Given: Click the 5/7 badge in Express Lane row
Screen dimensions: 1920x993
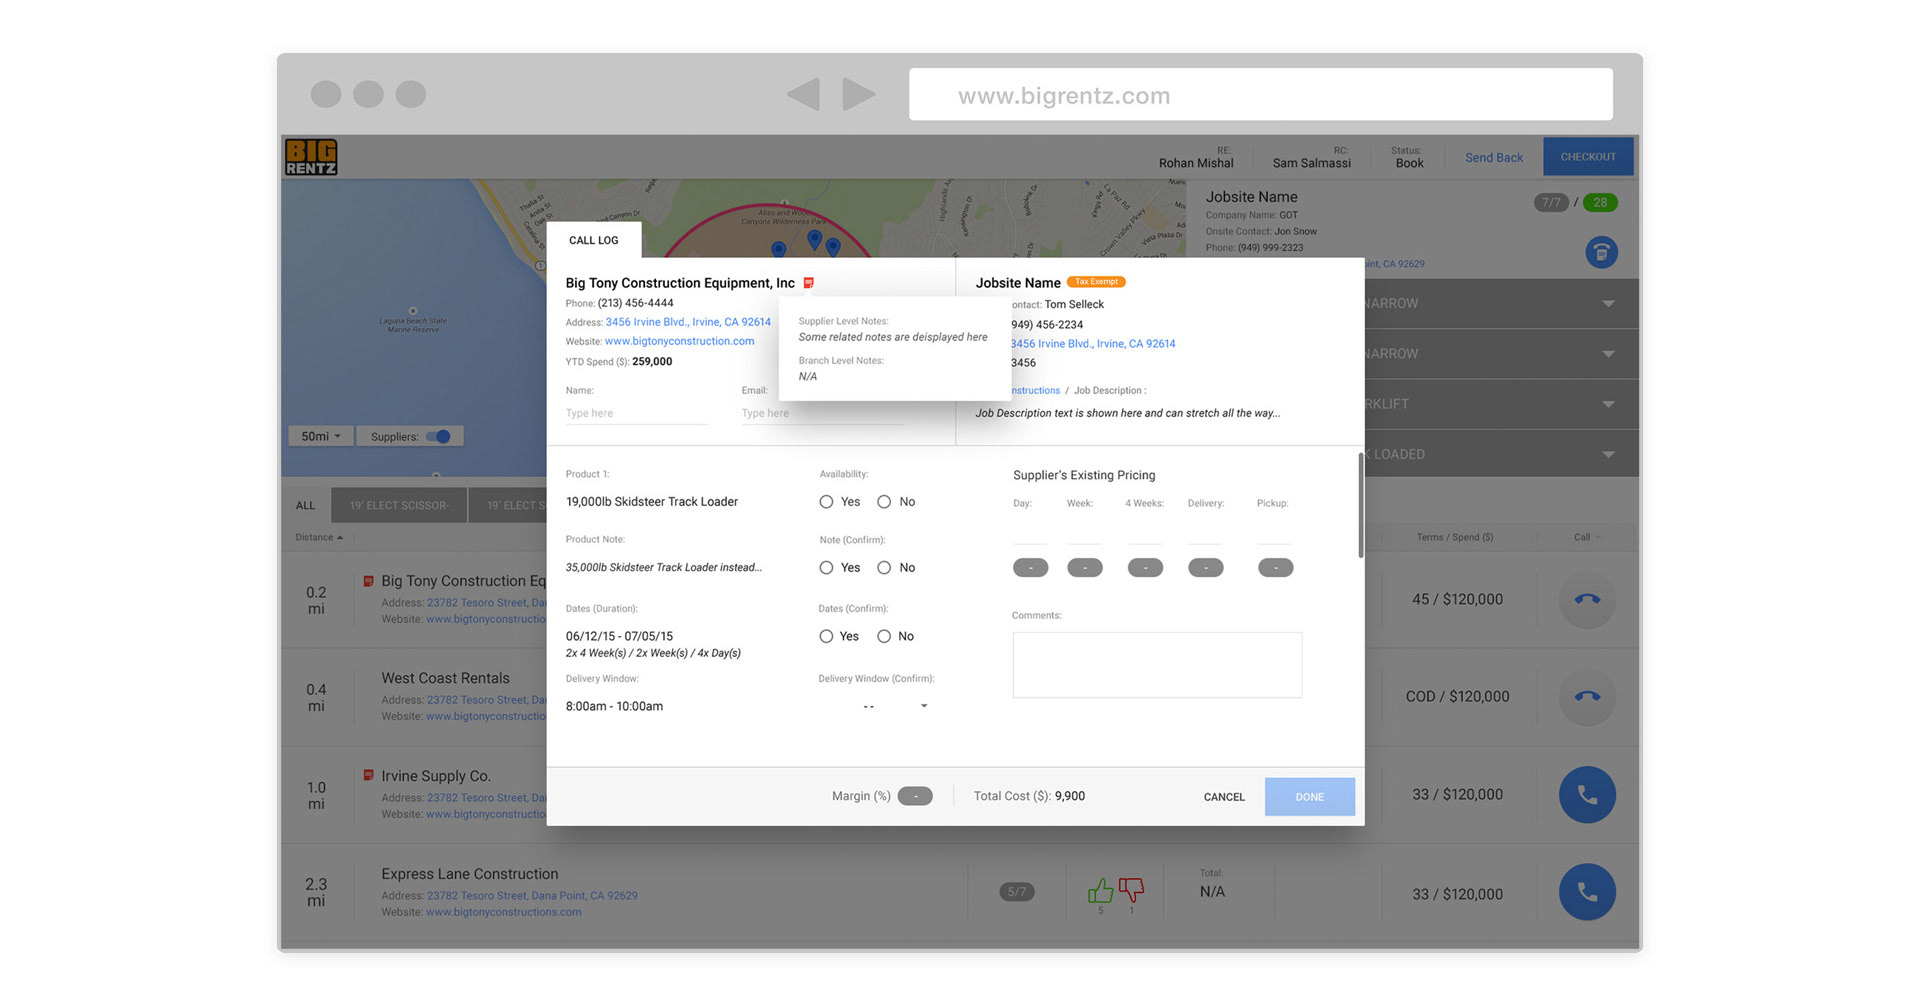Looking at the screenshot, I should (x=1016, y=891).
